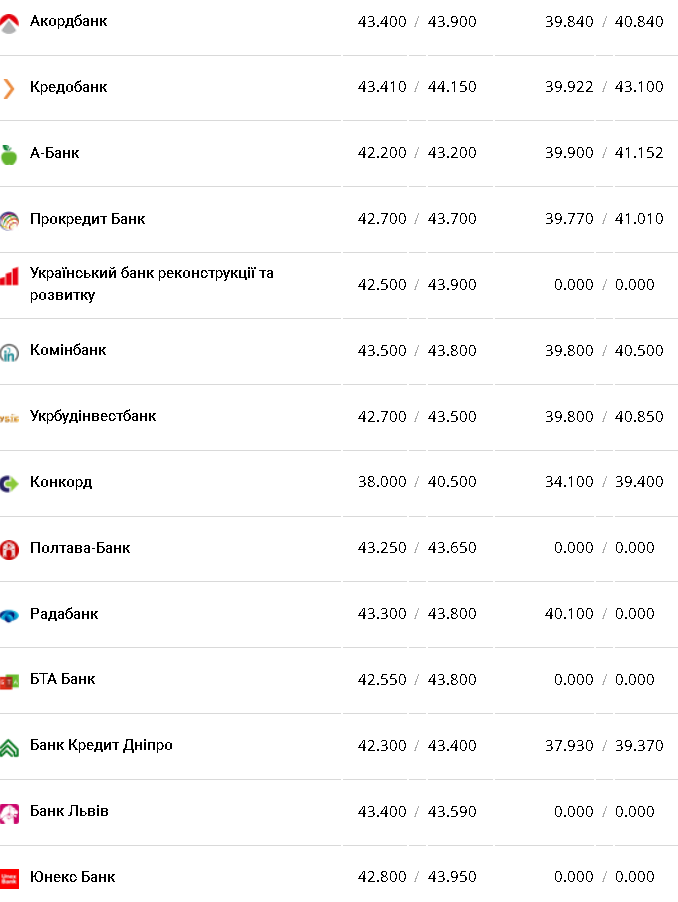678x902 pixels.
Task: Click the Конкорд logo icon
Action: 9,483
